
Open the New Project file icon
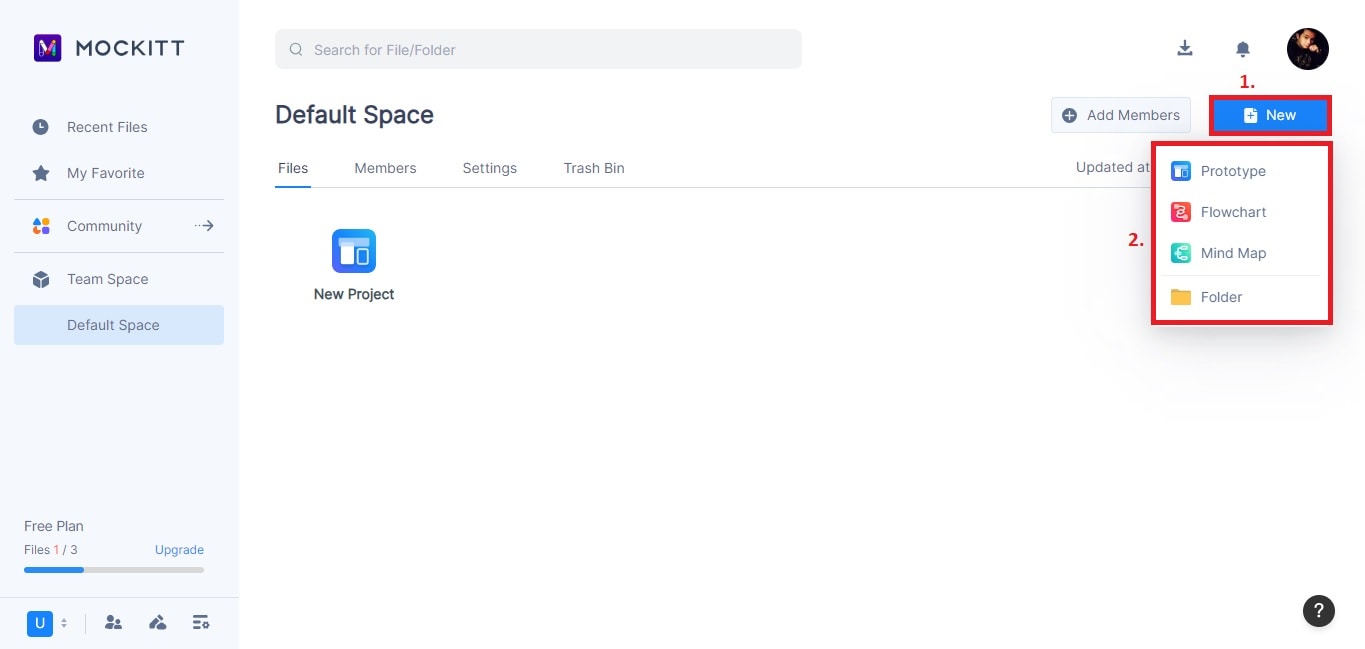(x=354, y=251)
